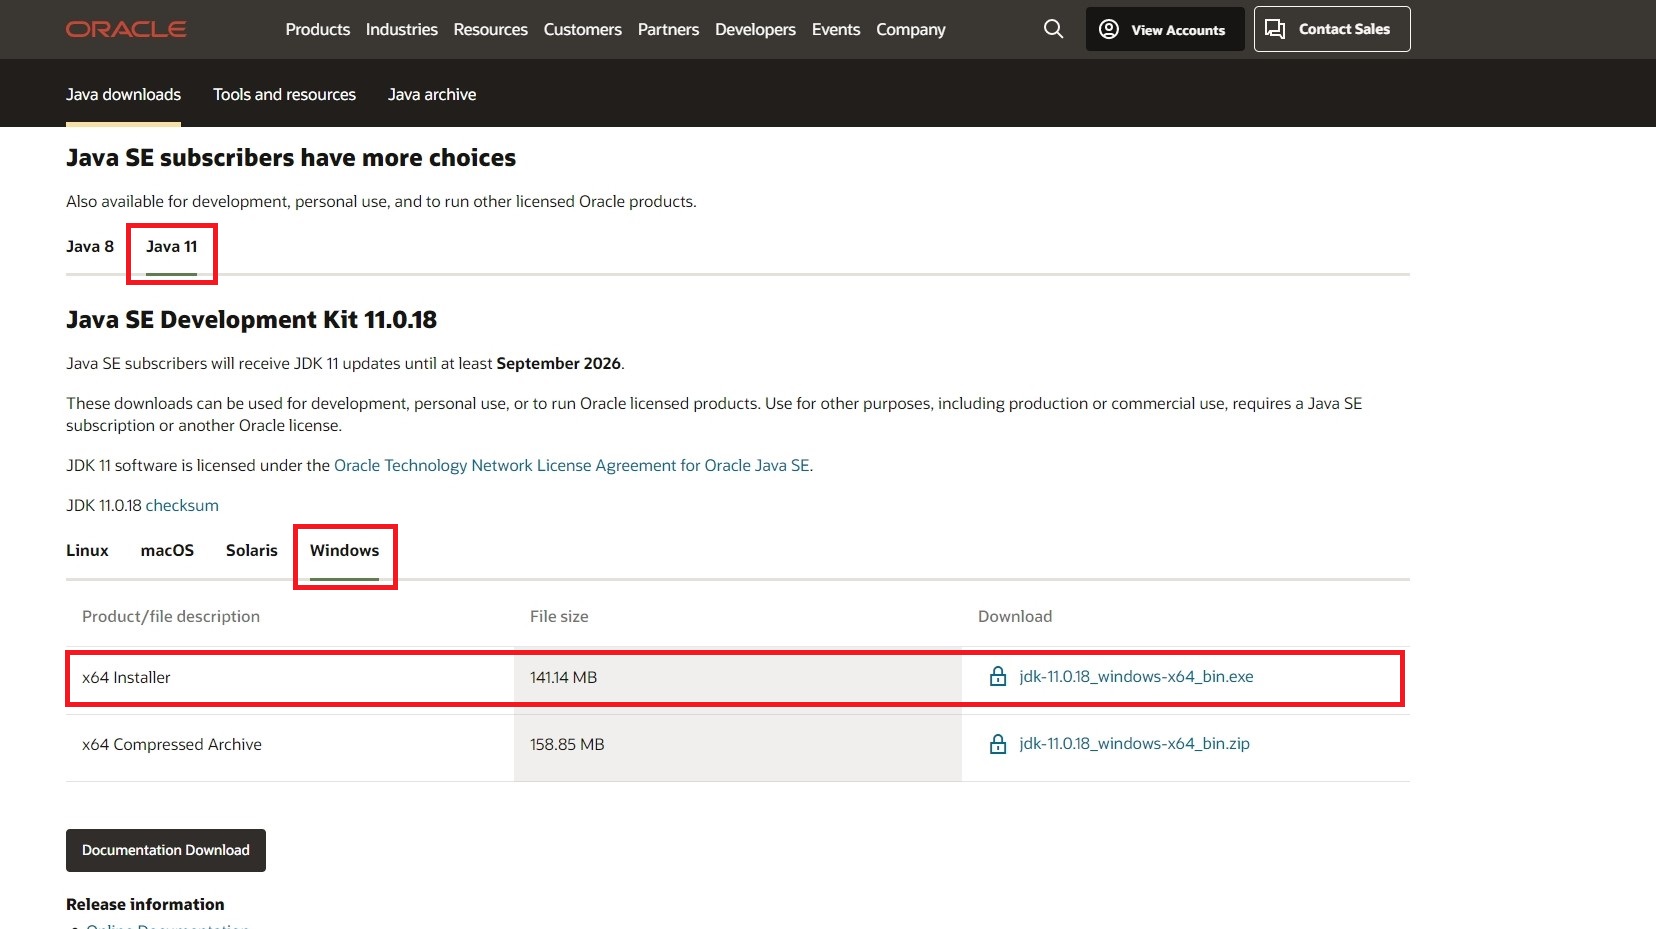Open the Resources menu
The width and height of the screenshot is (1656, 929).
pyautogui.click(x=490, y=29)
